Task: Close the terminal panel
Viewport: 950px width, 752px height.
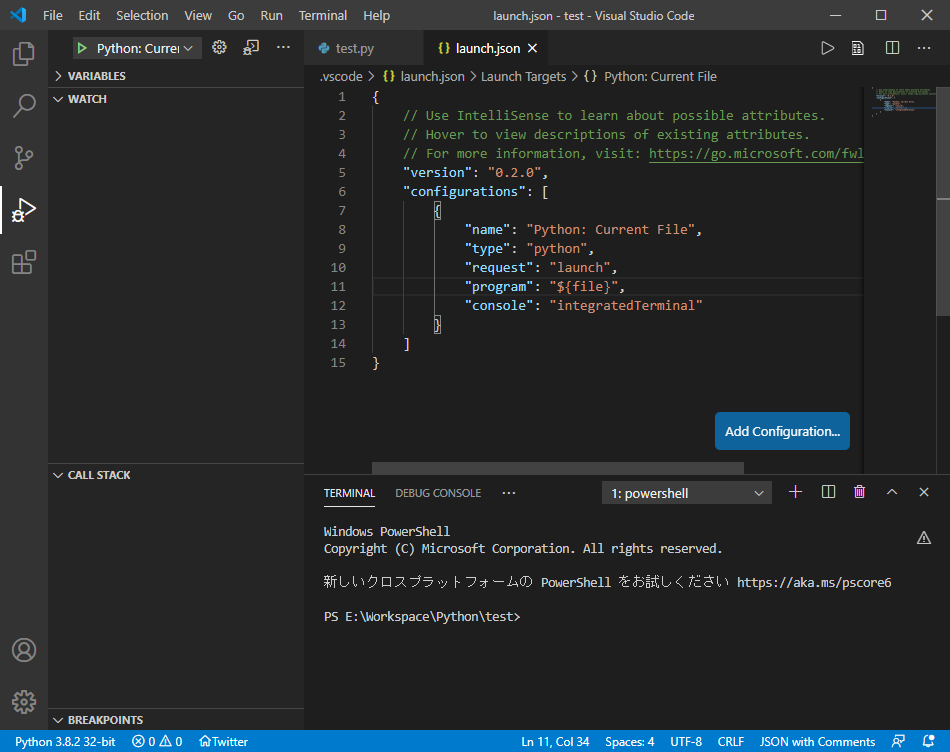Action: [923, 492]
